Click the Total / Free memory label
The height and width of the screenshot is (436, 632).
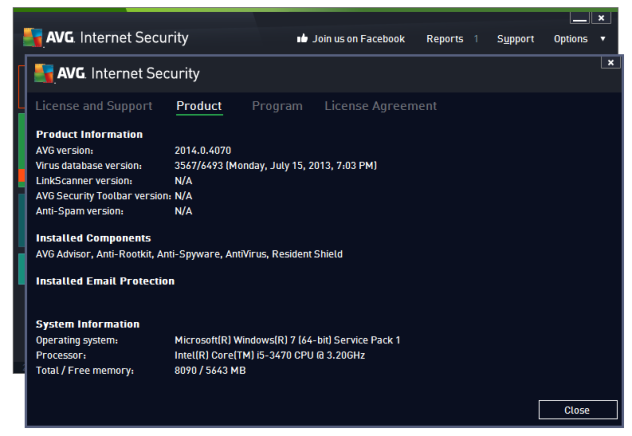(85, 370)
